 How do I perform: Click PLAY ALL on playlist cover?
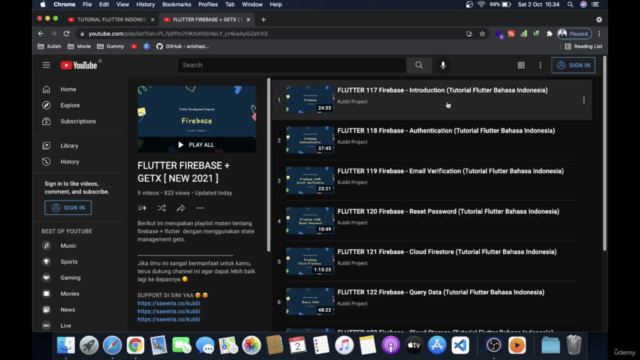coord(196,145)
